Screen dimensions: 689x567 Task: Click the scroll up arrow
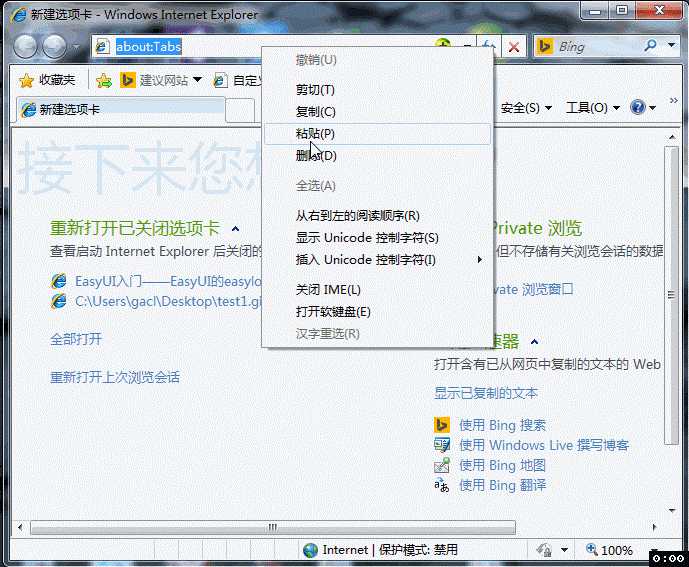672,137
